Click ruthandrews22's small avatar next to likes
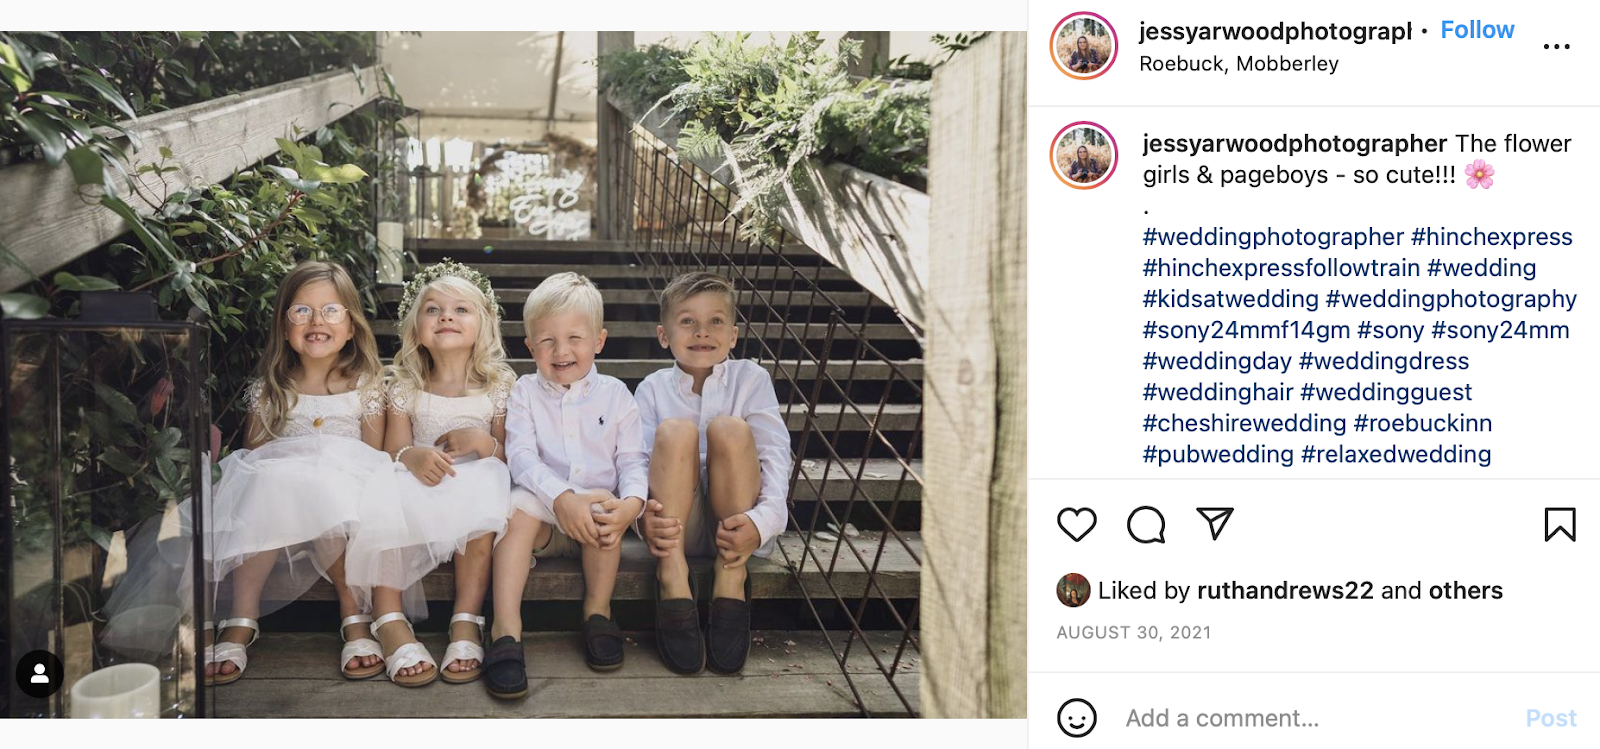The height and width of the screenshot is (749, 1600). pyautogui.click(x=1073, y=590)
